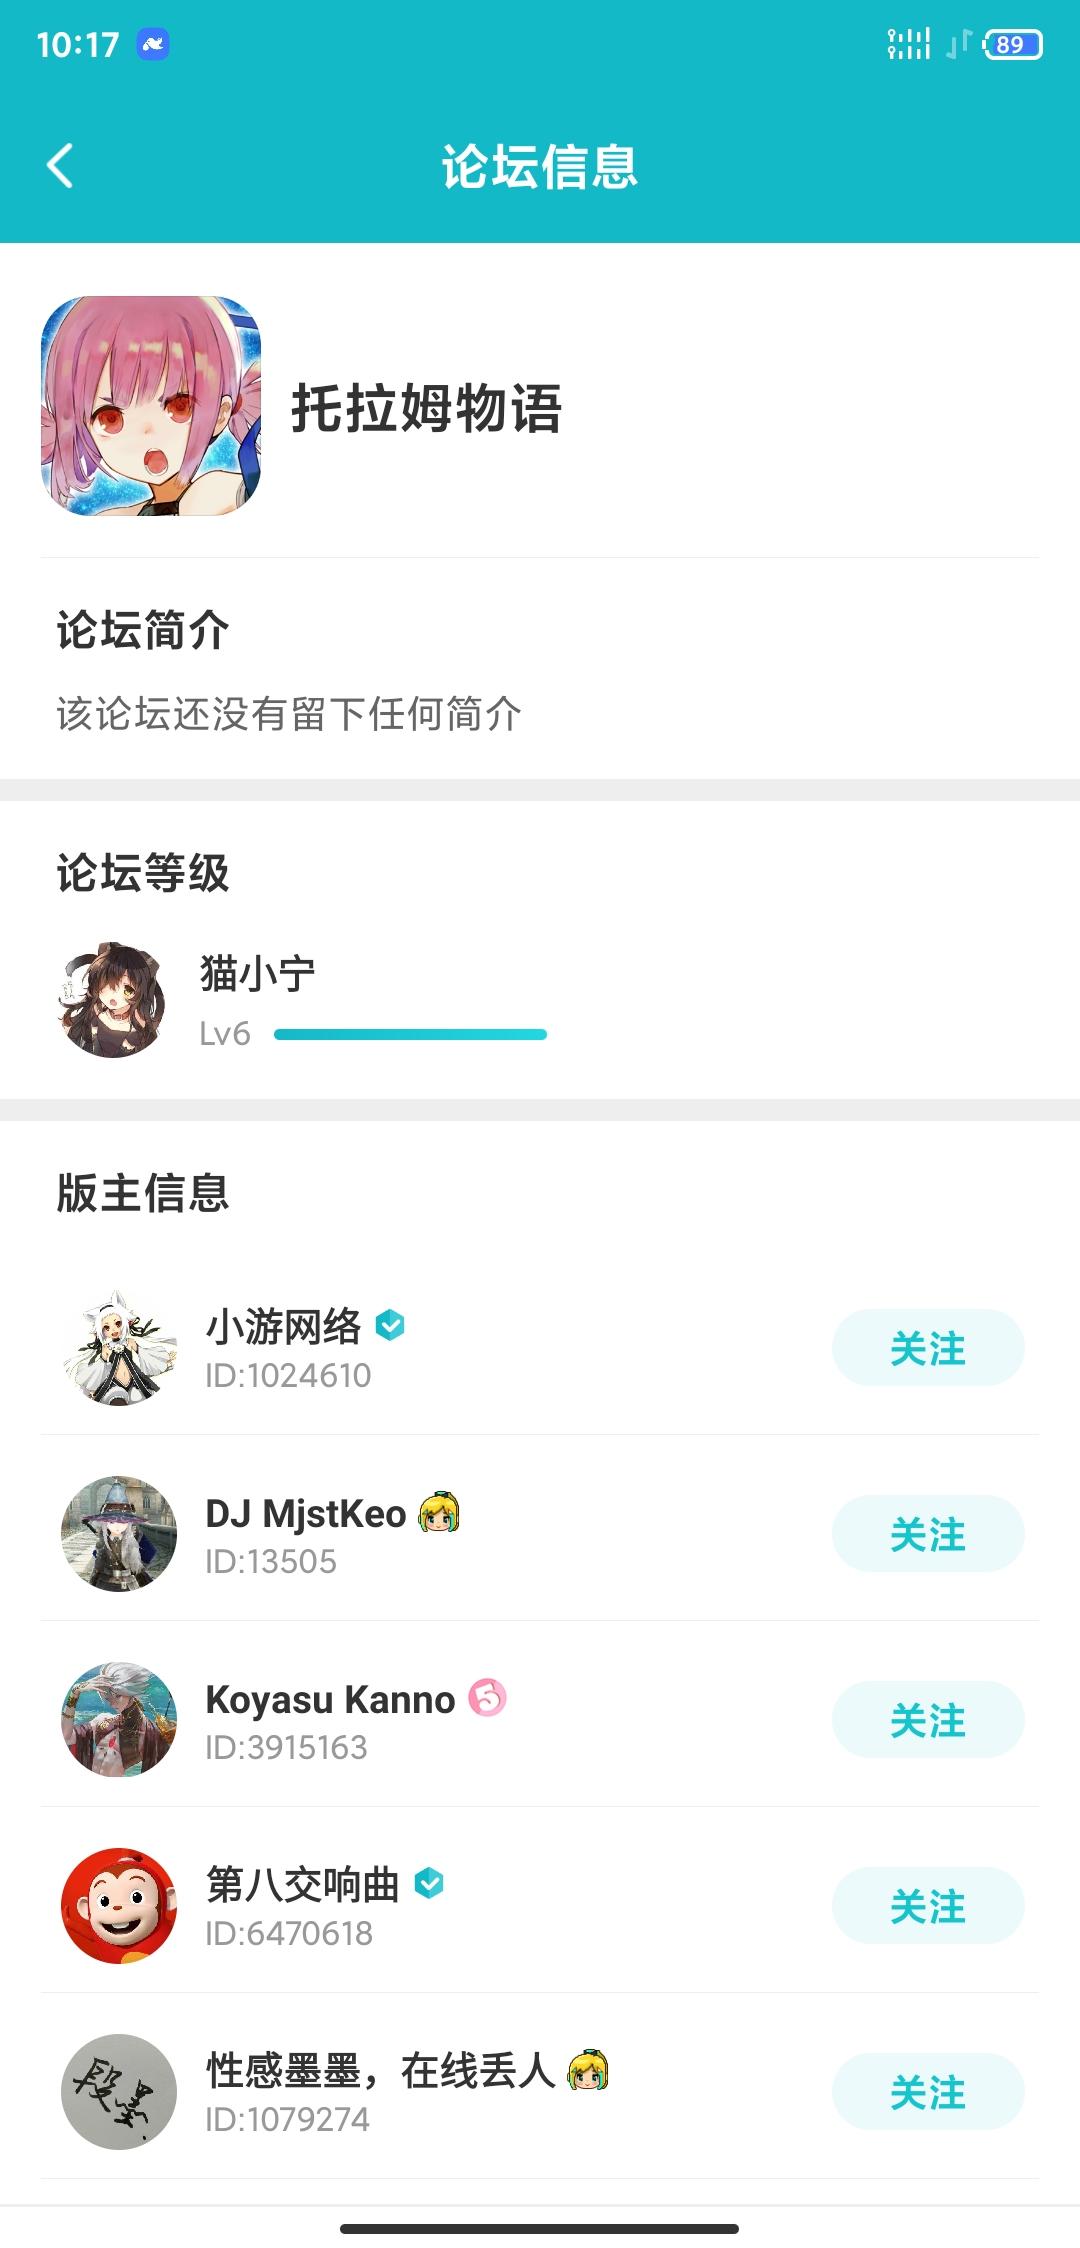Open 第八交响曲 monkey avatar
1080x2248 pixels.
119,1906
